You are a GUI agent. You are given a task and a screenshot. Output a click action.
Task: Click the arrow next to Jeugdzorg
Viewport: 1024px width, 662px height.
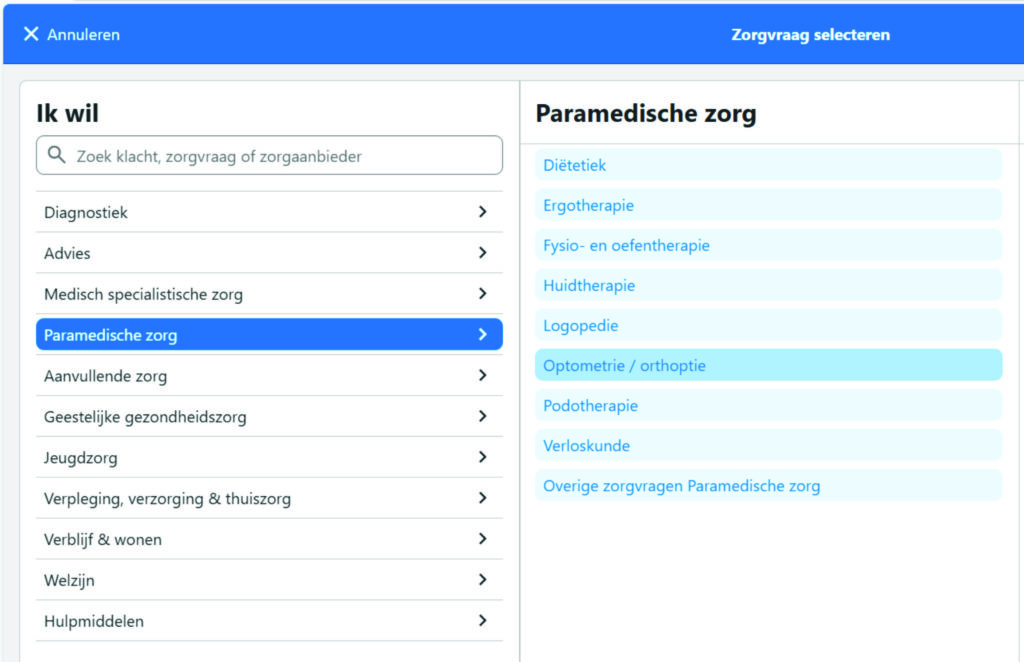coord(483,457)
